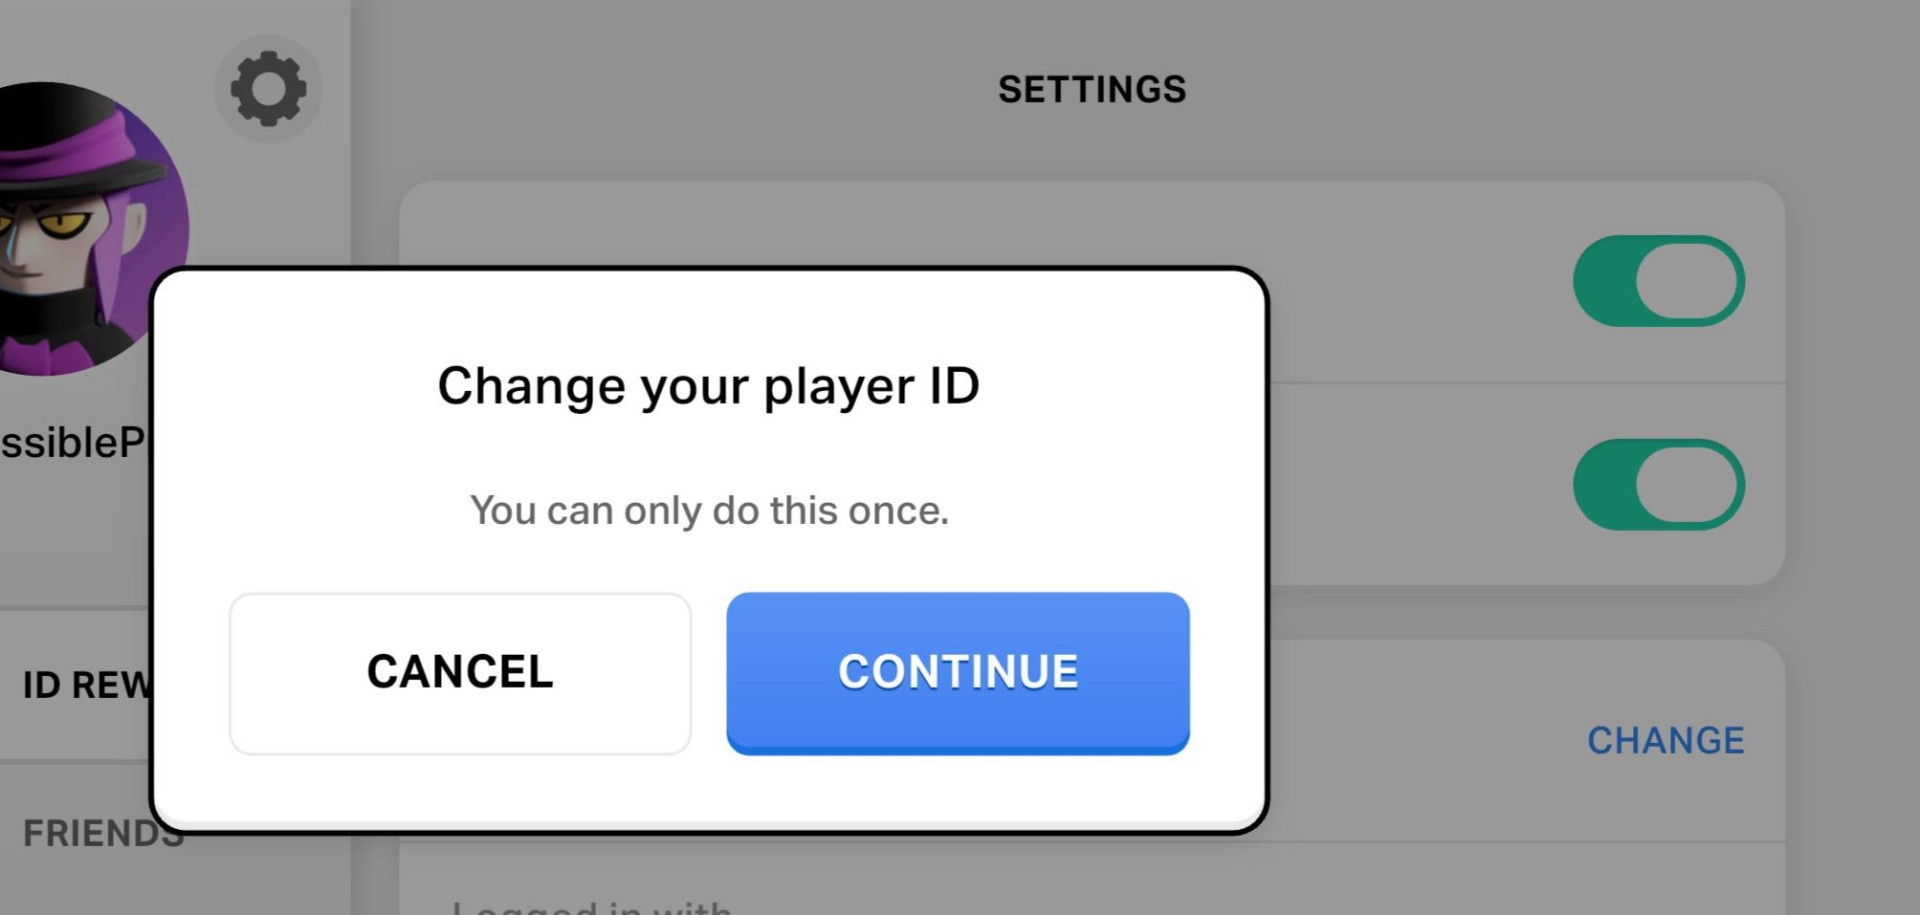This screenshot has height=915, width=1920.
Task: Tap the white knob of first toggle
Action: point(1690,281)
